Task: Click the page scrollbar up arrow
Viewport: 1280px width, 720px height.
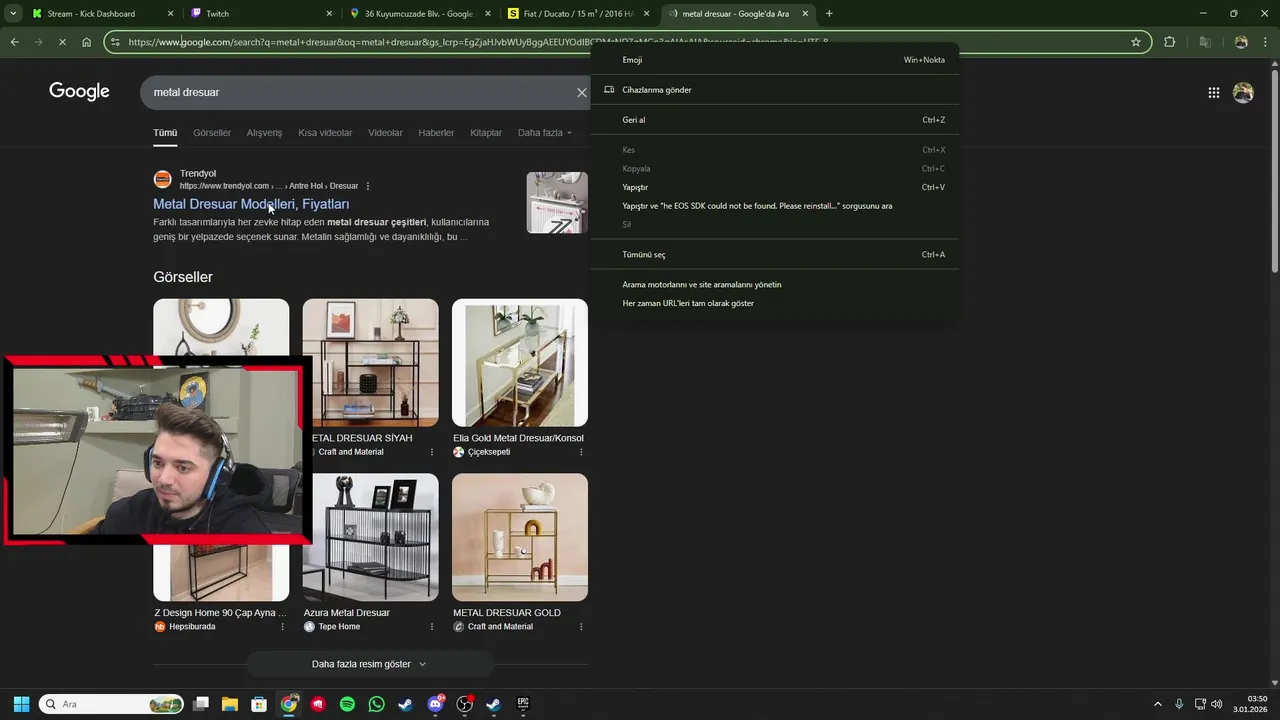Action: pyautogui.click(x=1274, y=65)
